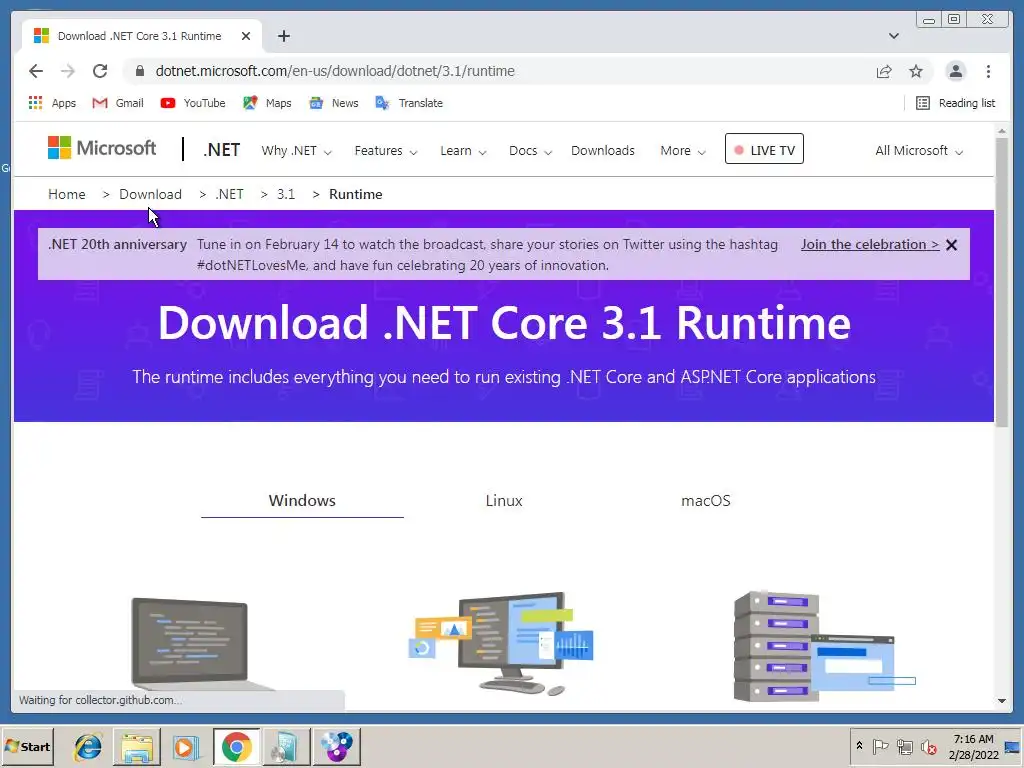
Task: Go to Download breadcrumb
Action: pyautogui.click(x=150, y=195)
